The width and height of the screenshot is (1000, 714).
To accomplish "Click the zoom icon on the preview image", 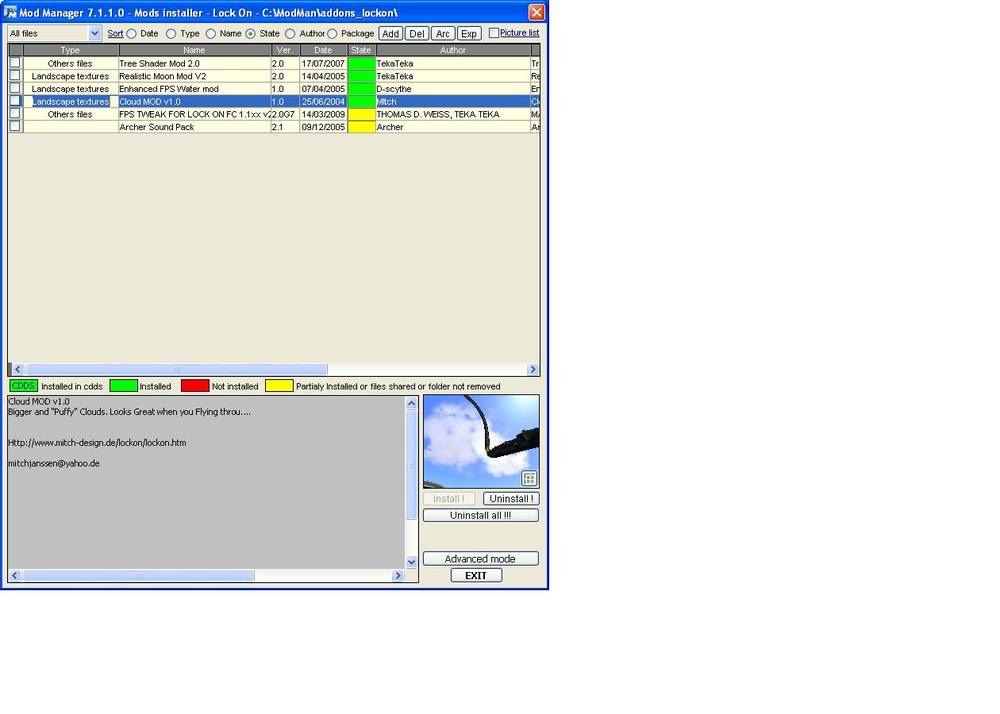I will coord(529,478).
